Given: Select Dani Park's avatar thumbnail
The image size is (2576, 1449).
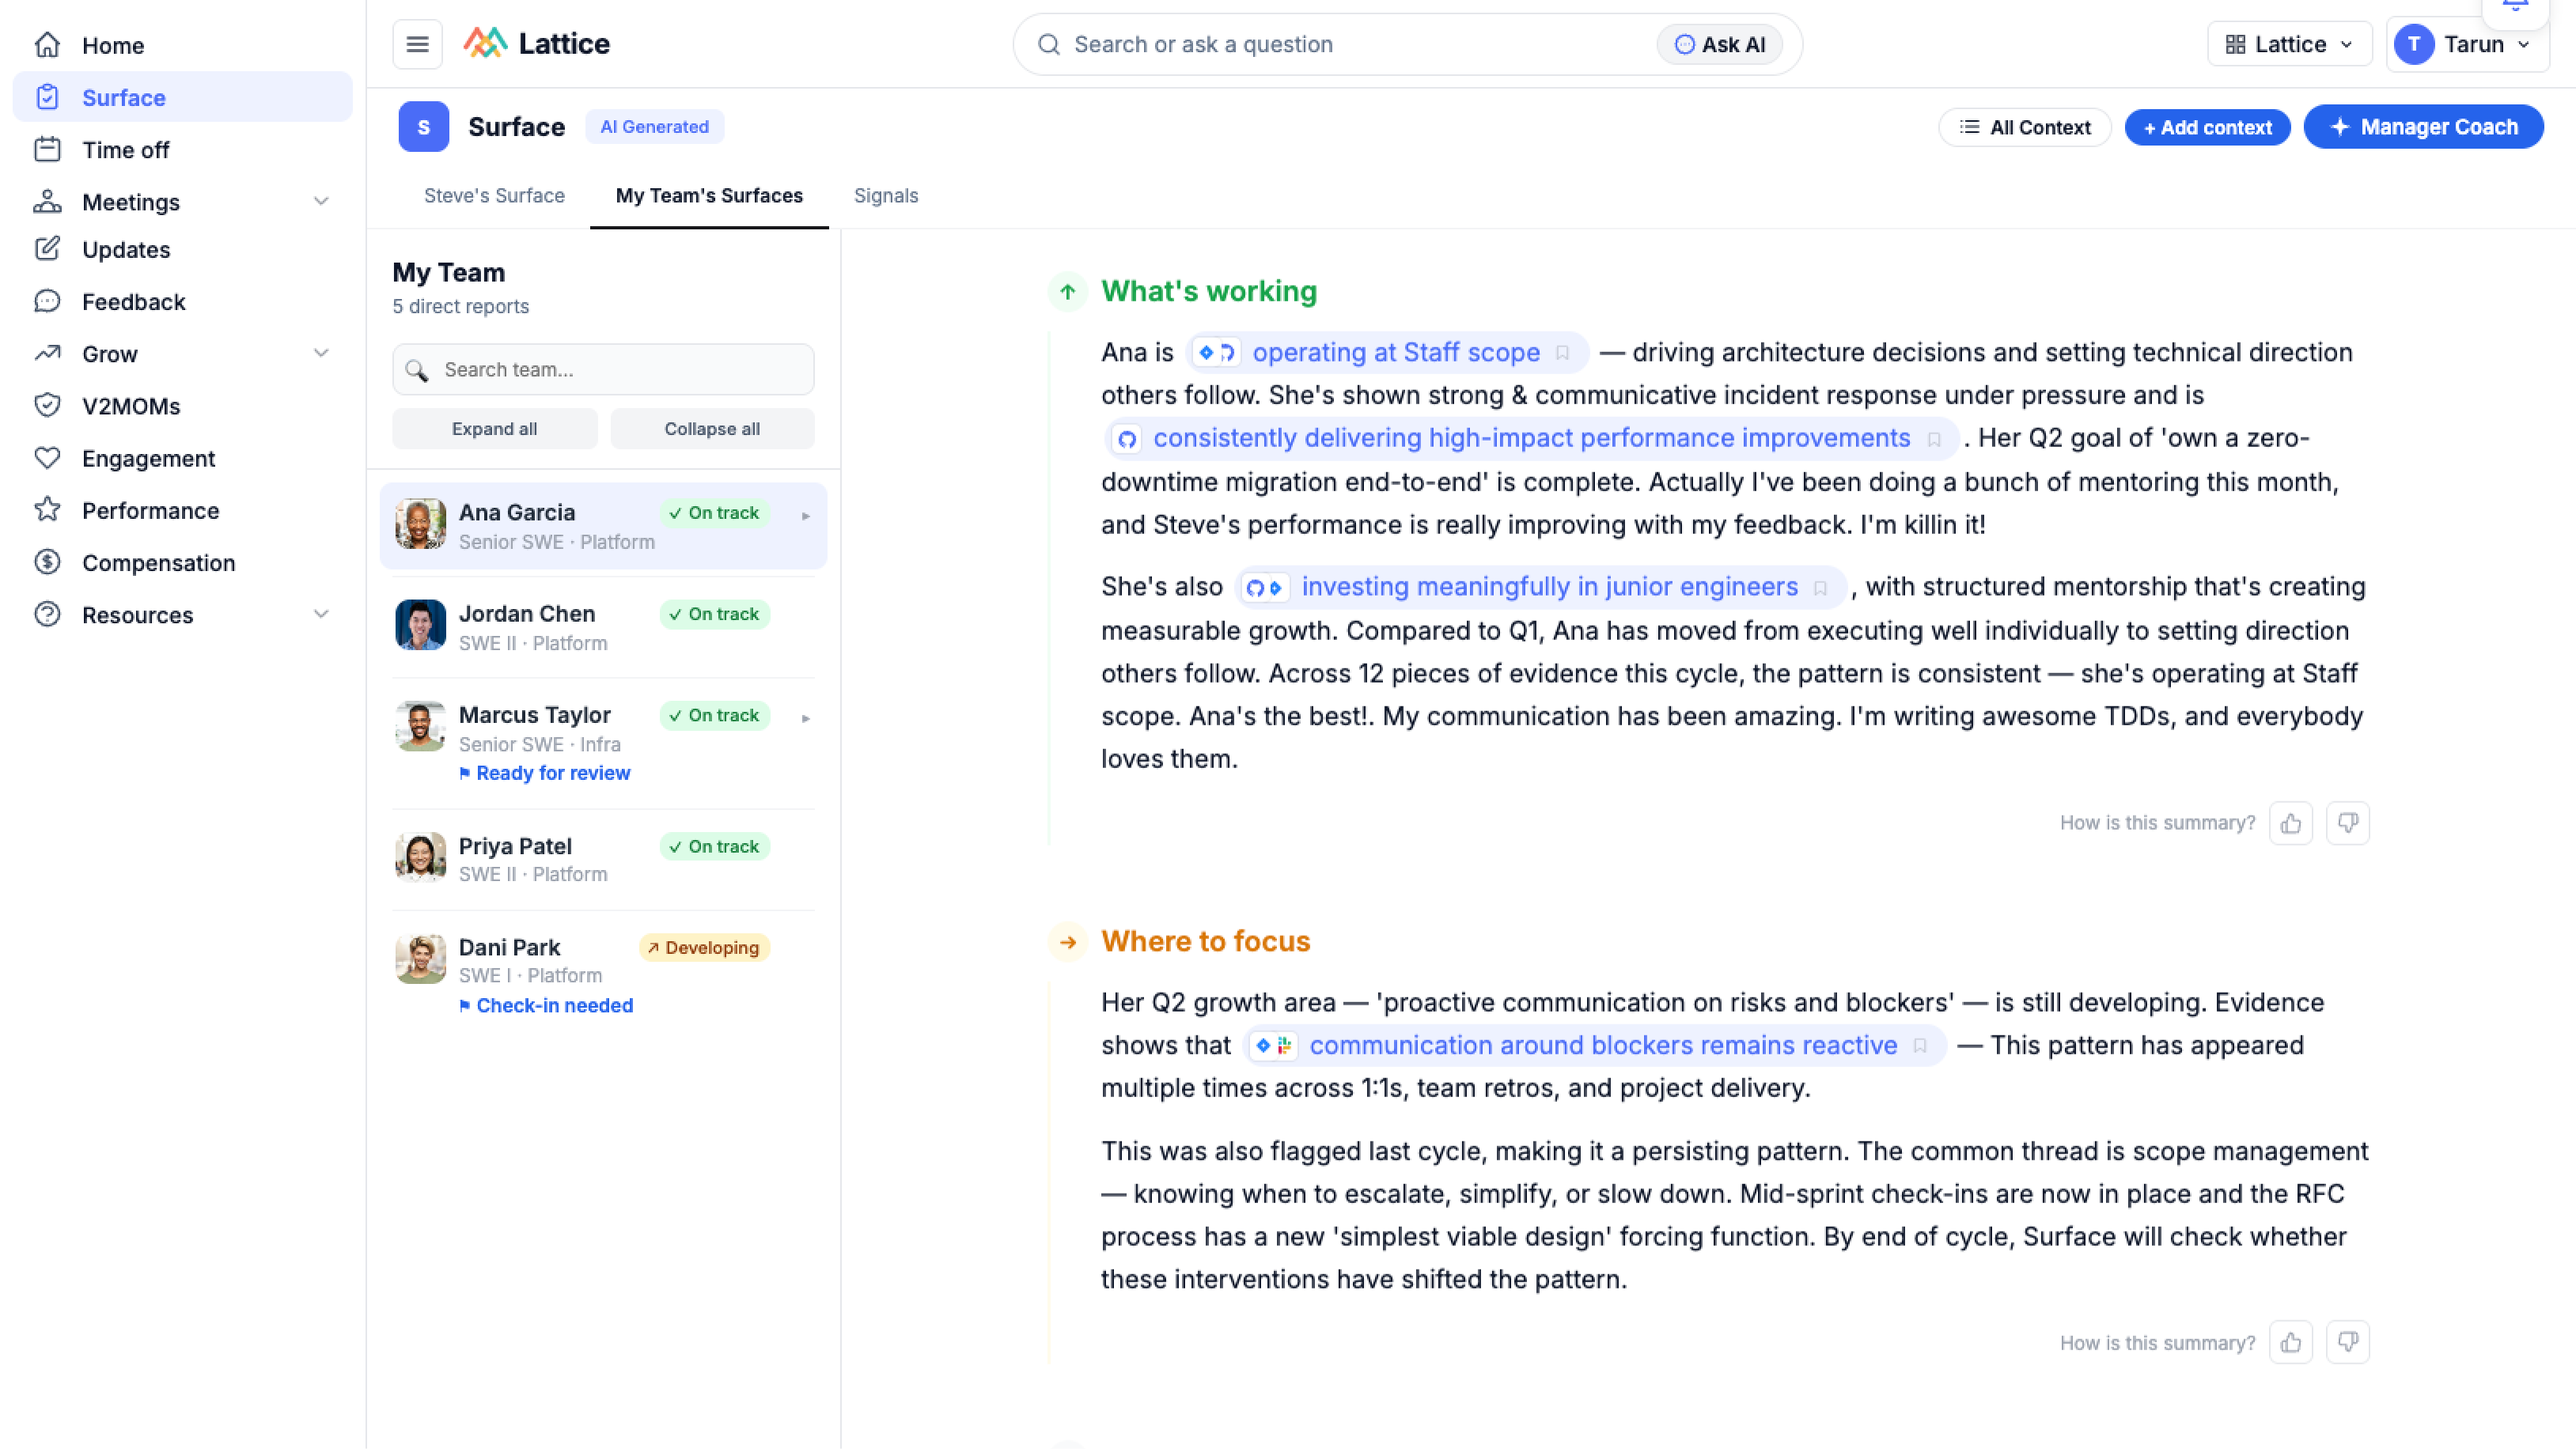Looking at the screenshot, I should (x=420, y=959).
